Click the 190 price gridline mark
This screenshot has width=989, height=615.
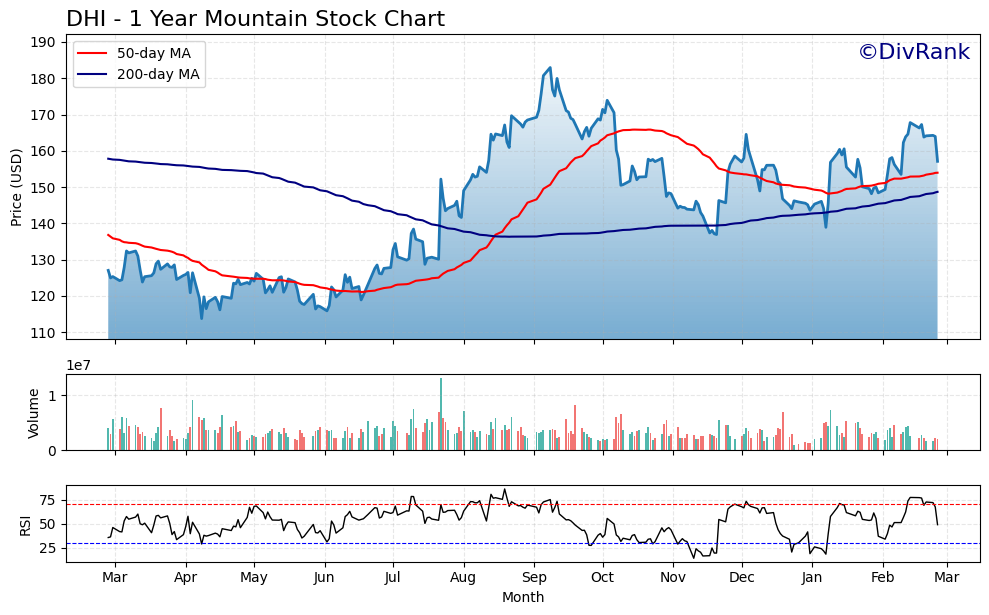[x=45, y=41]
